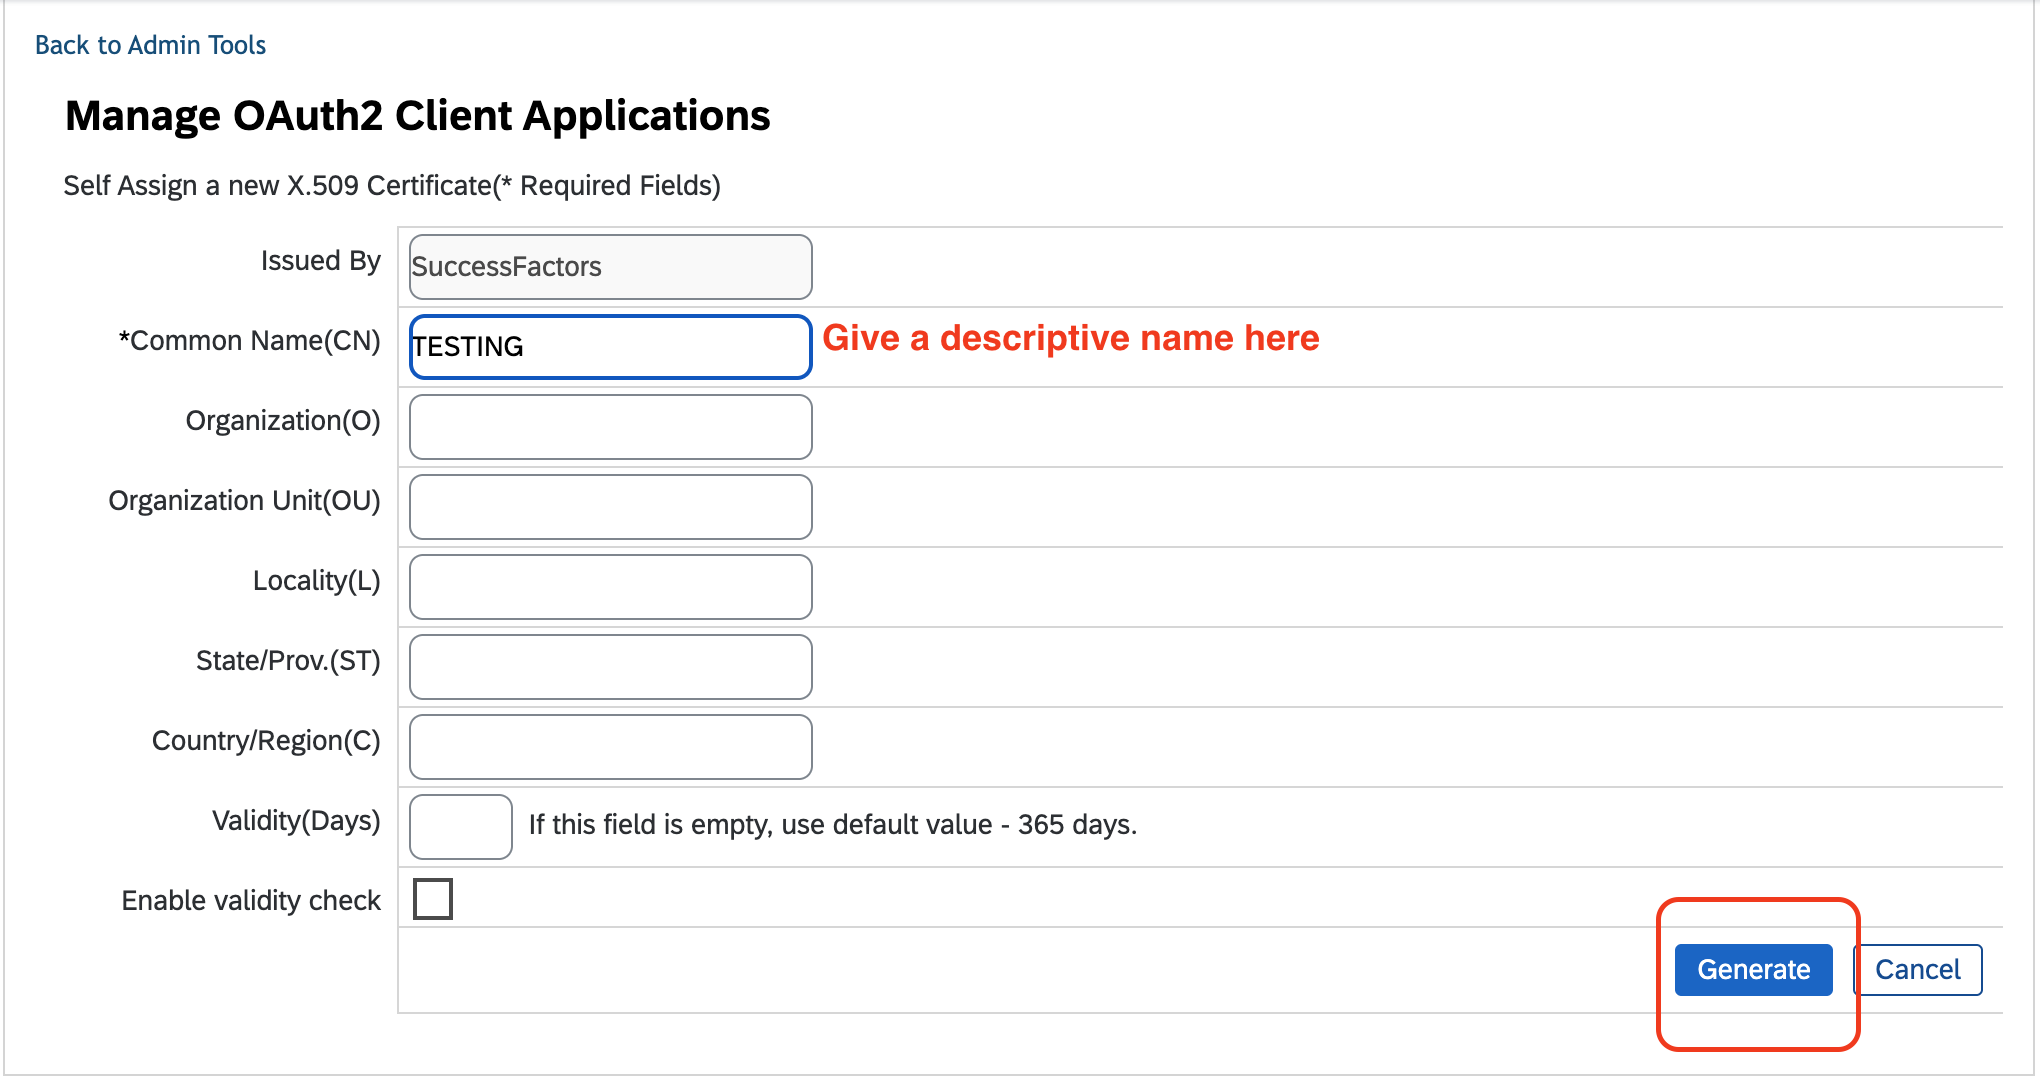The width and height of the screenshot is (2040, 1082).
Task: Enable the validity check checkbox
Action: (x=433, y=899)
